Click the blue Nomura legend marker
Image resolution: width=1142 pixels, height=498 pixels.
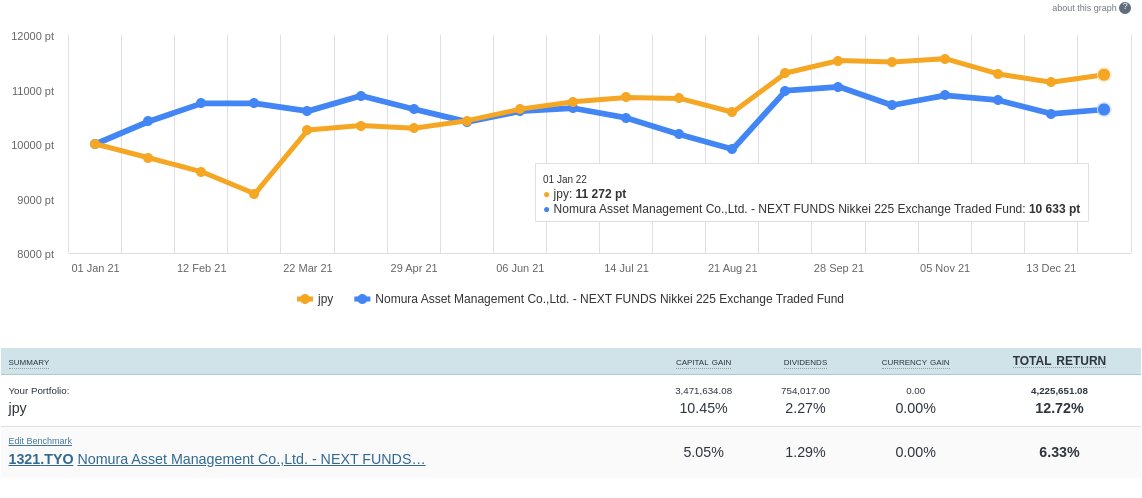pos(362,299)
